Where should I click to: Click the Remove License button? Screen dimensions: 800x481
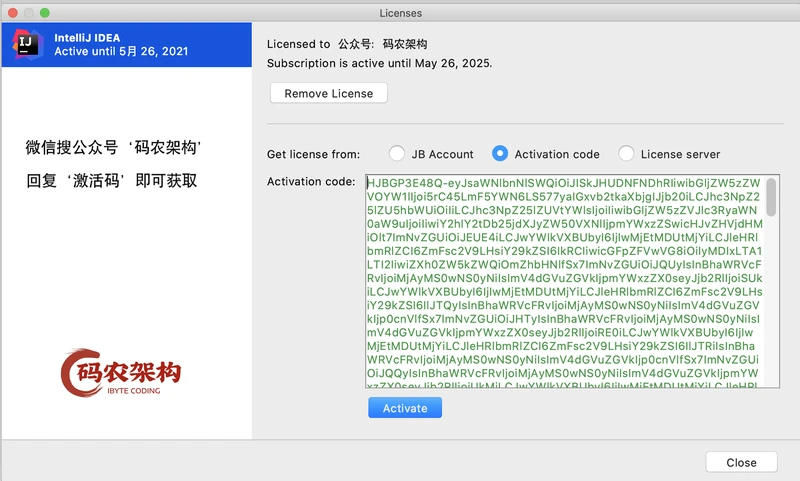[x=328, y=93]
